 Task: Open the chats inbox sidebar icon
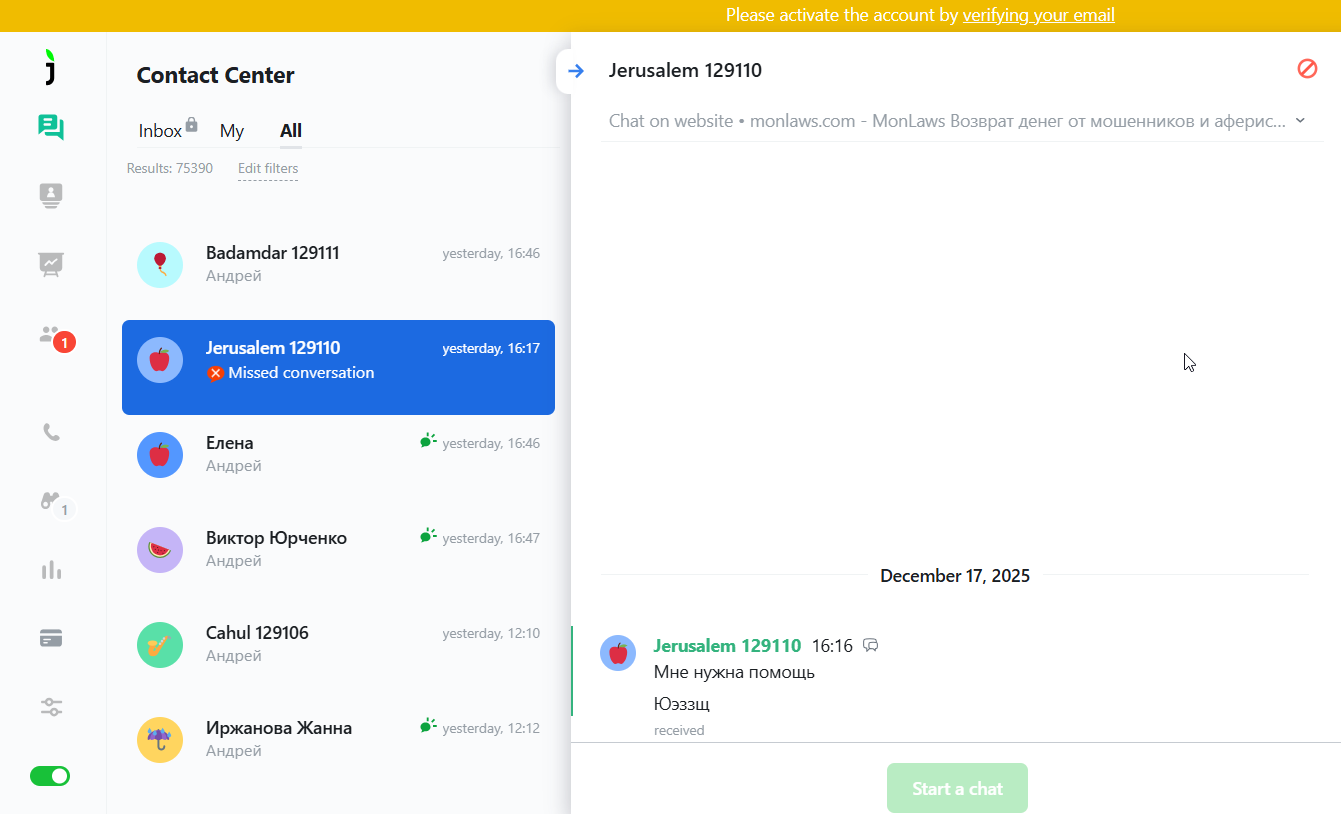click(x=51, y=127)
